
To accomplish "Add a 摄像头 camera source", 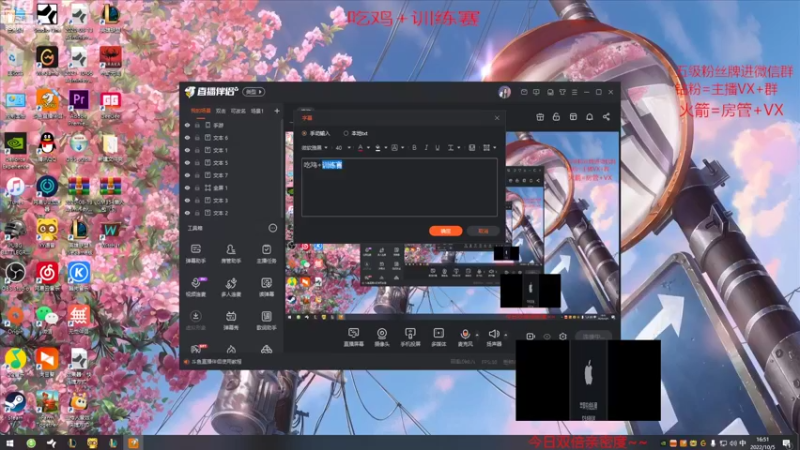I will pos(382,337).
